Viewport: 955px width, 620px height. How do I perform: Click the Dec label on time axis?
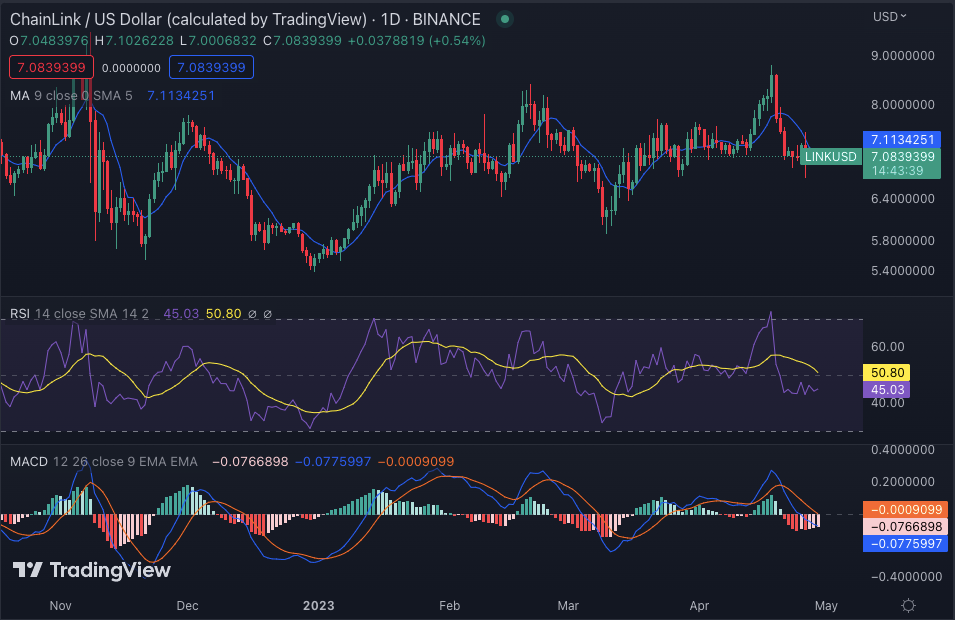click(x=187, y=605)
